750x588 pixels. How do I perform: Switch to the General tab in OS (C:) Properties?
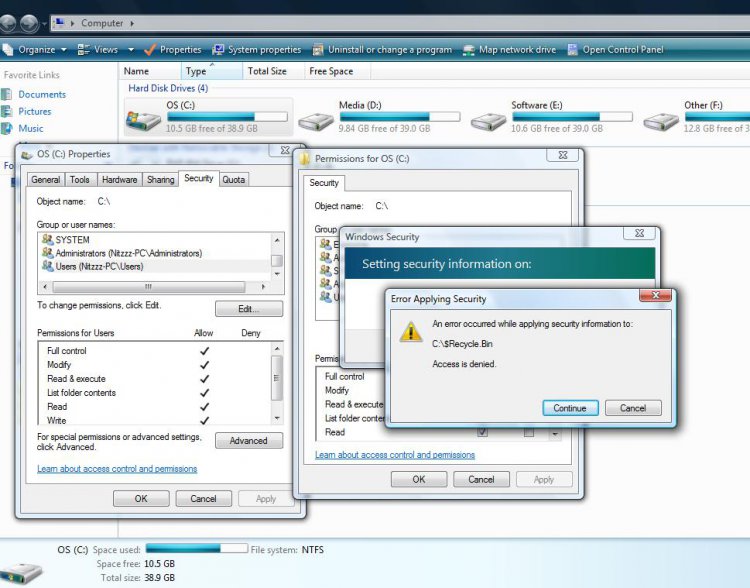click(x=45, y=179)
